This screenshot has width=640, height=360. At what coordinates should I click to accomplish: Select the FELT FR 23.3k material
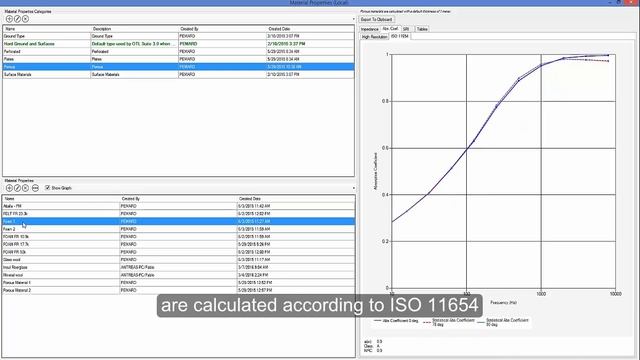click(x=178, y=213)
